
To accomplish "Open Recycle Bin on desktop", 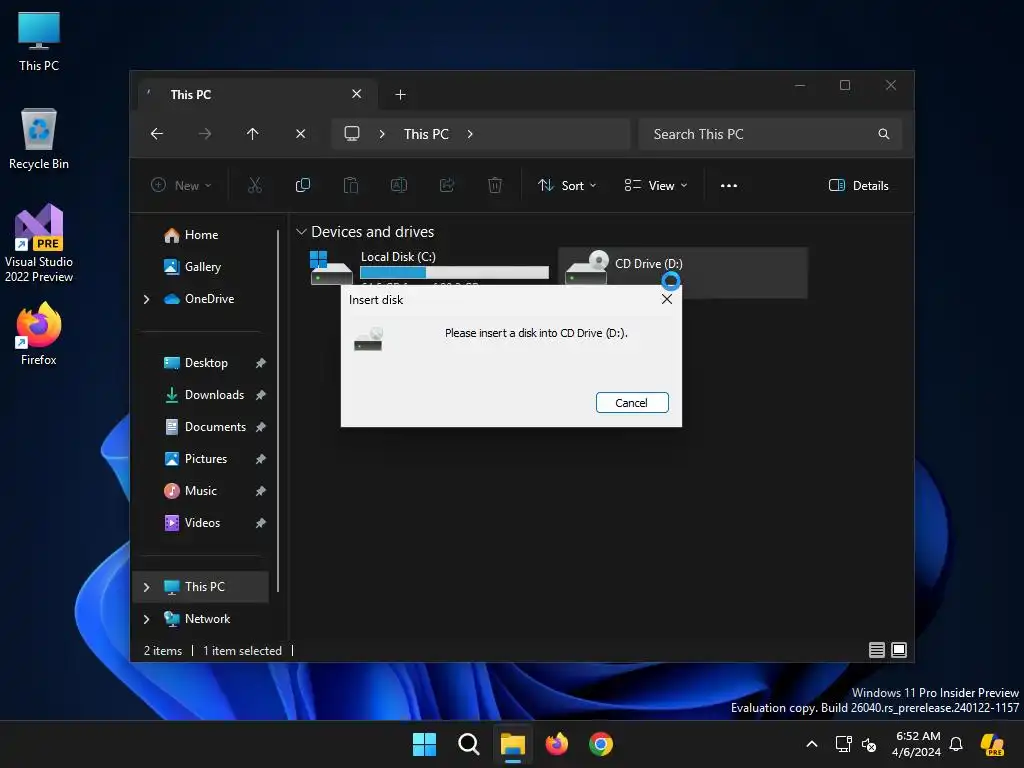I will point(39,139).
